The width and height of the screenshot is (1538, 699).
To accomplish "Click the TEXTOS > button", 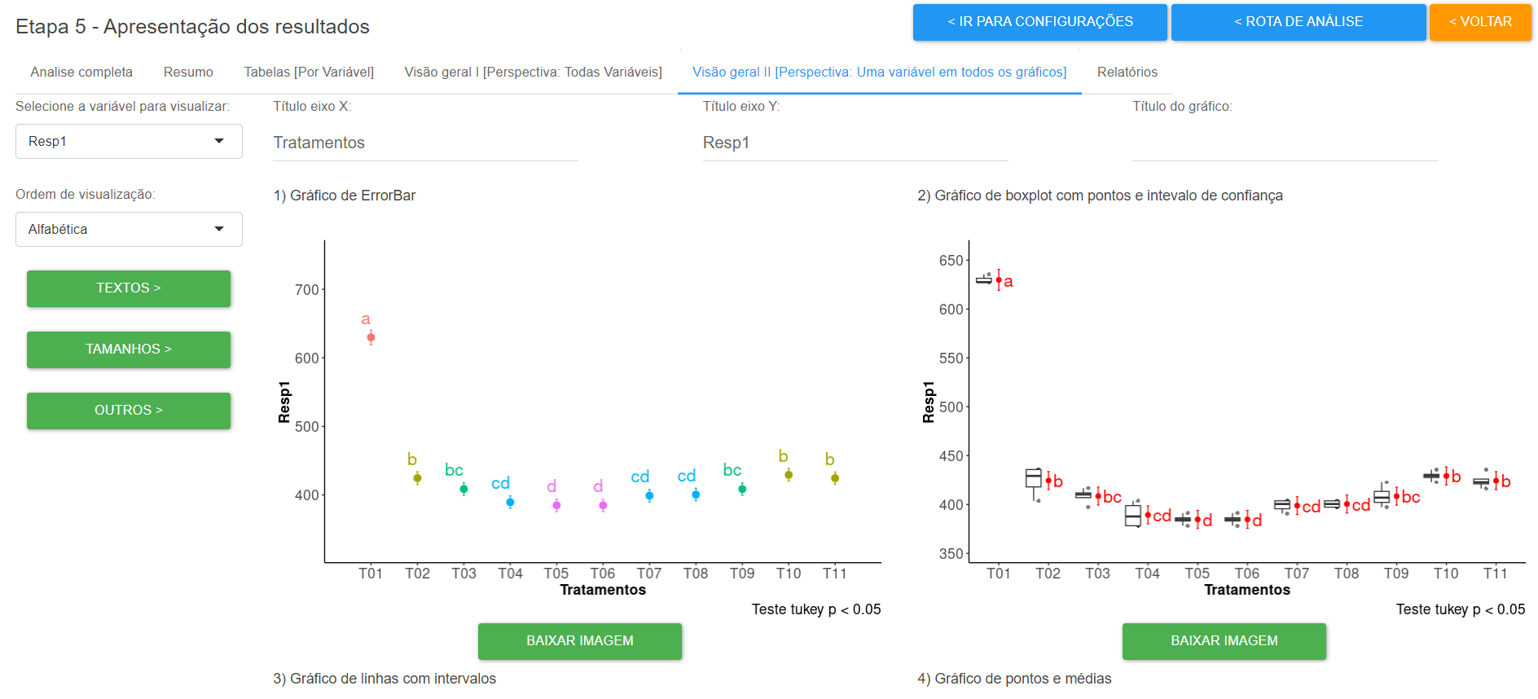I will tap(128, 288).
